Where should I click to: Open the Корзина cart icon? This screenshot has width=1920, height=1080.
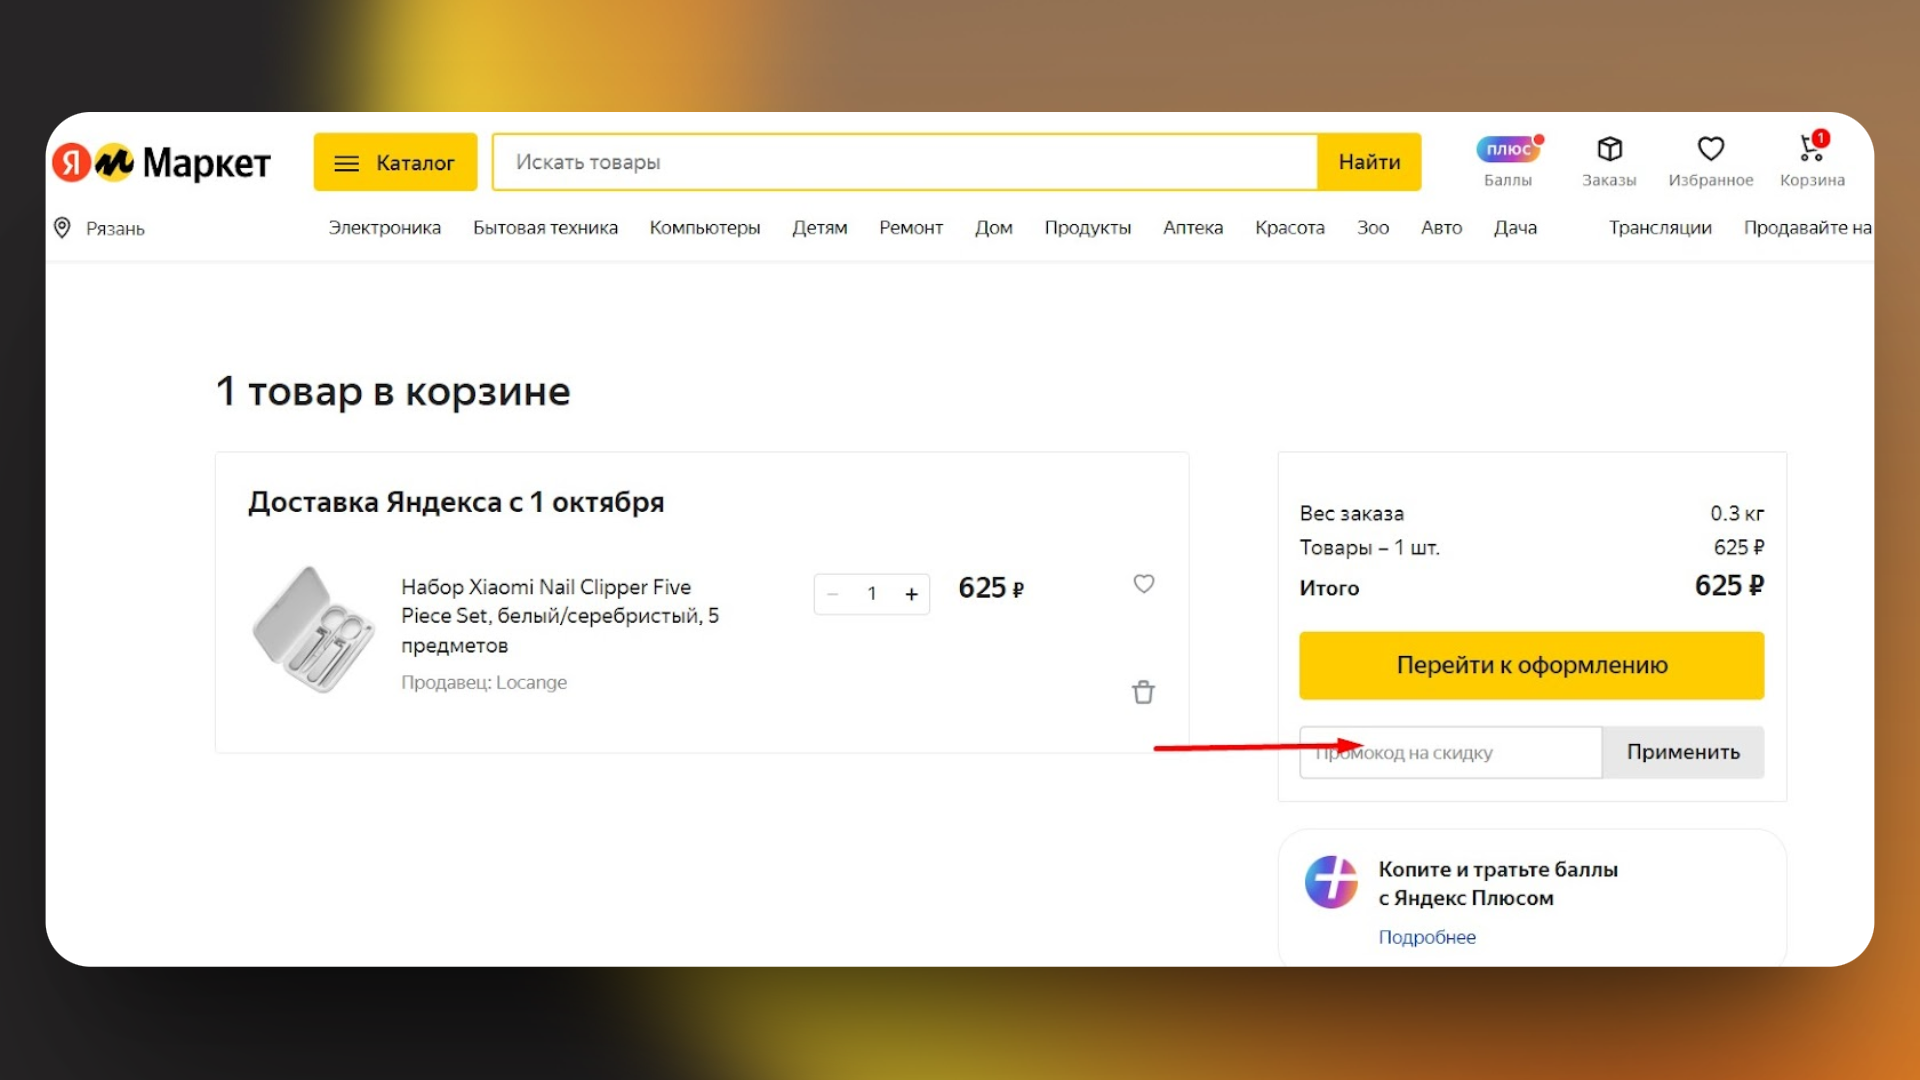(x=1812, y=161)
